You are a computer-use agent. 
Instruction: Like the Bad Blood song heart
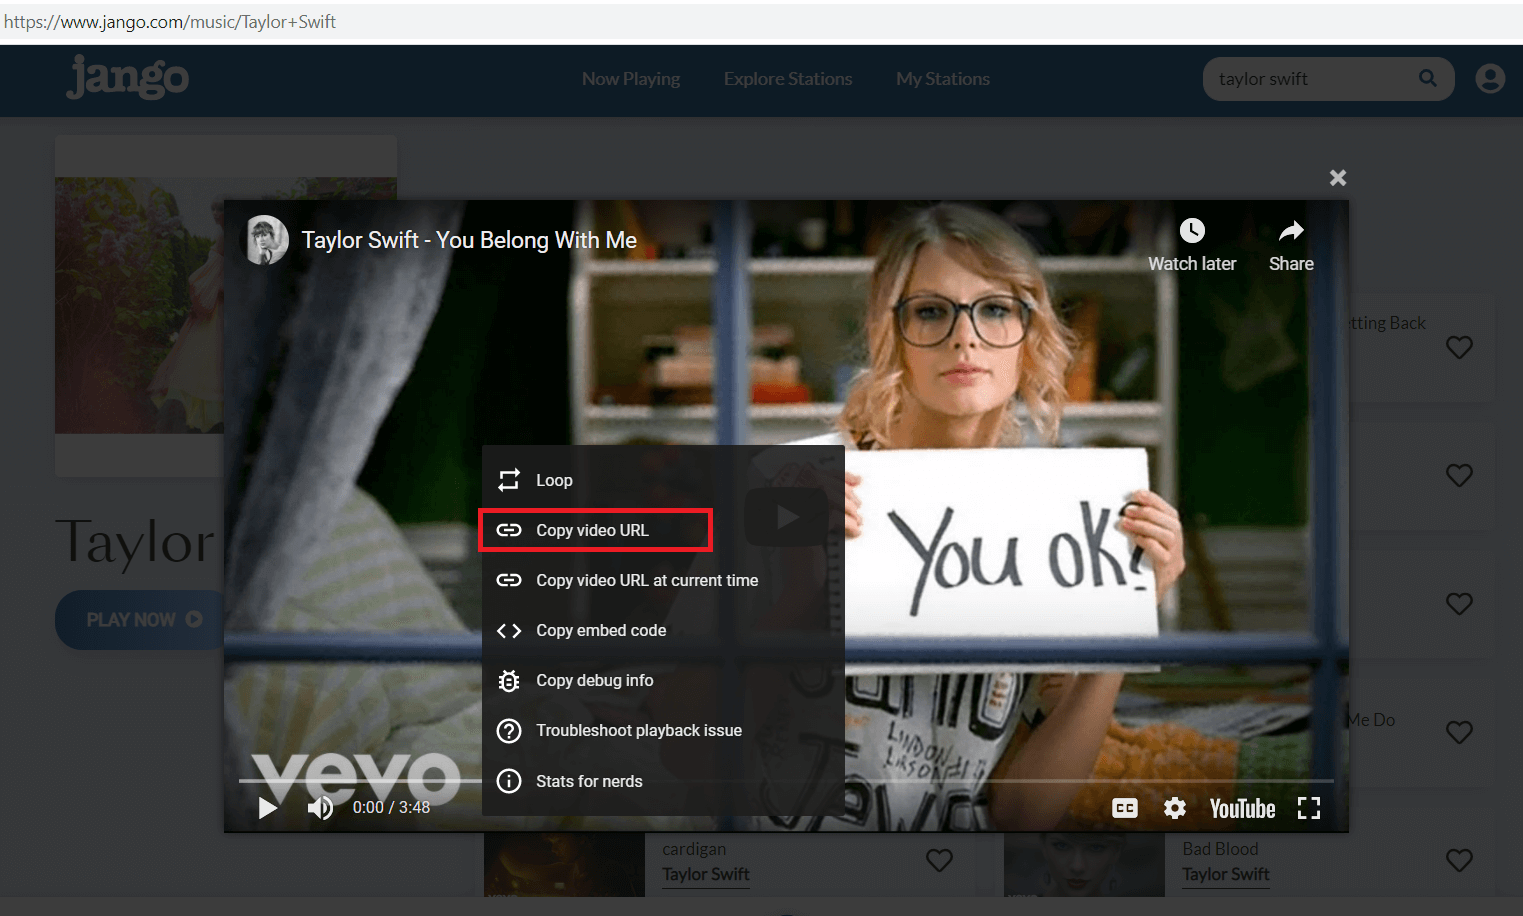(x=1459, y=860)
